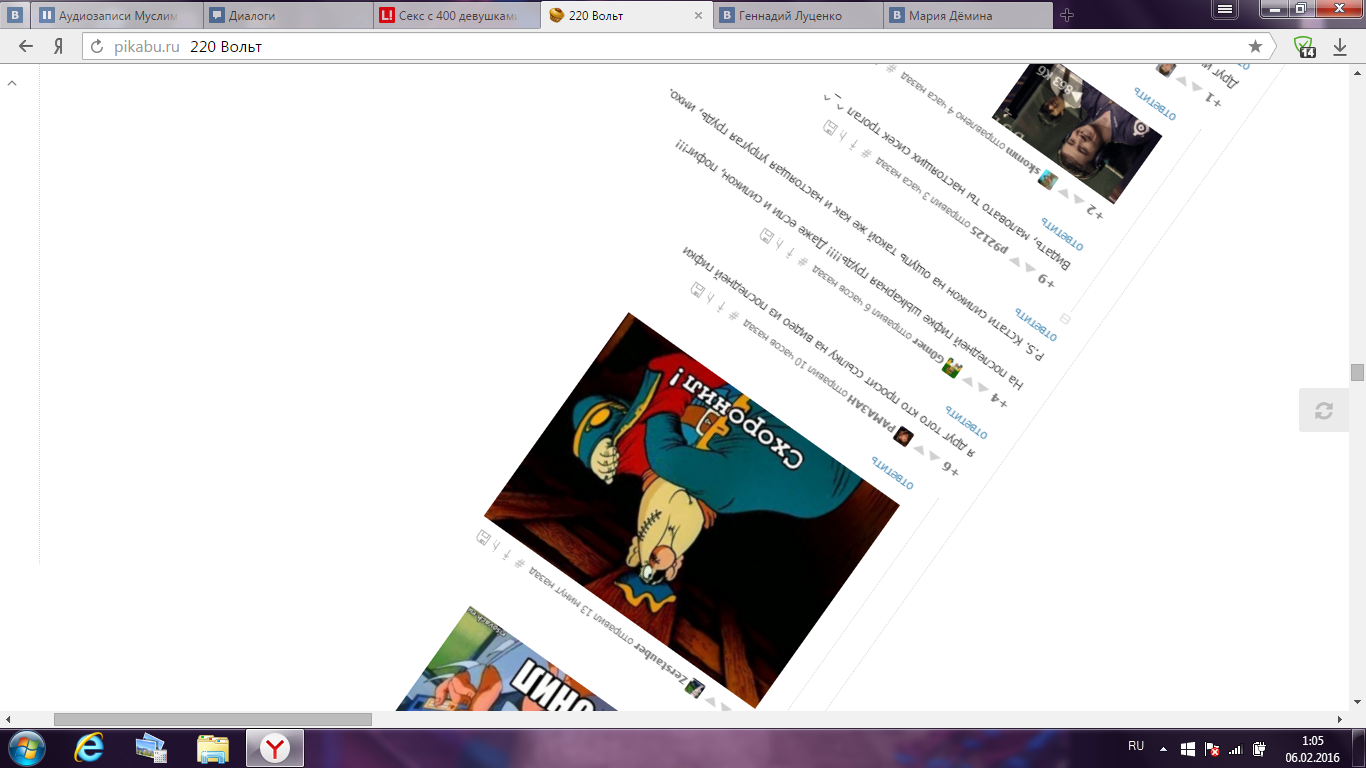The width and height of the screenshot is (1366, 768).
Task: Click the vertical scrollbar thumb
Action: click(1357, 372)
